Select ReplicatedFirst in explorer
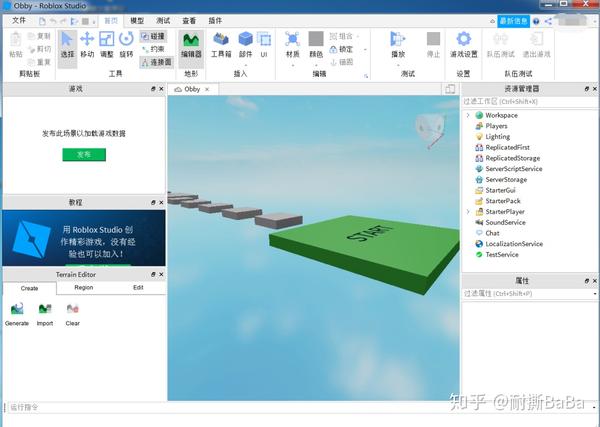Viewport: 600px width, 427px height. pos(507,147)
